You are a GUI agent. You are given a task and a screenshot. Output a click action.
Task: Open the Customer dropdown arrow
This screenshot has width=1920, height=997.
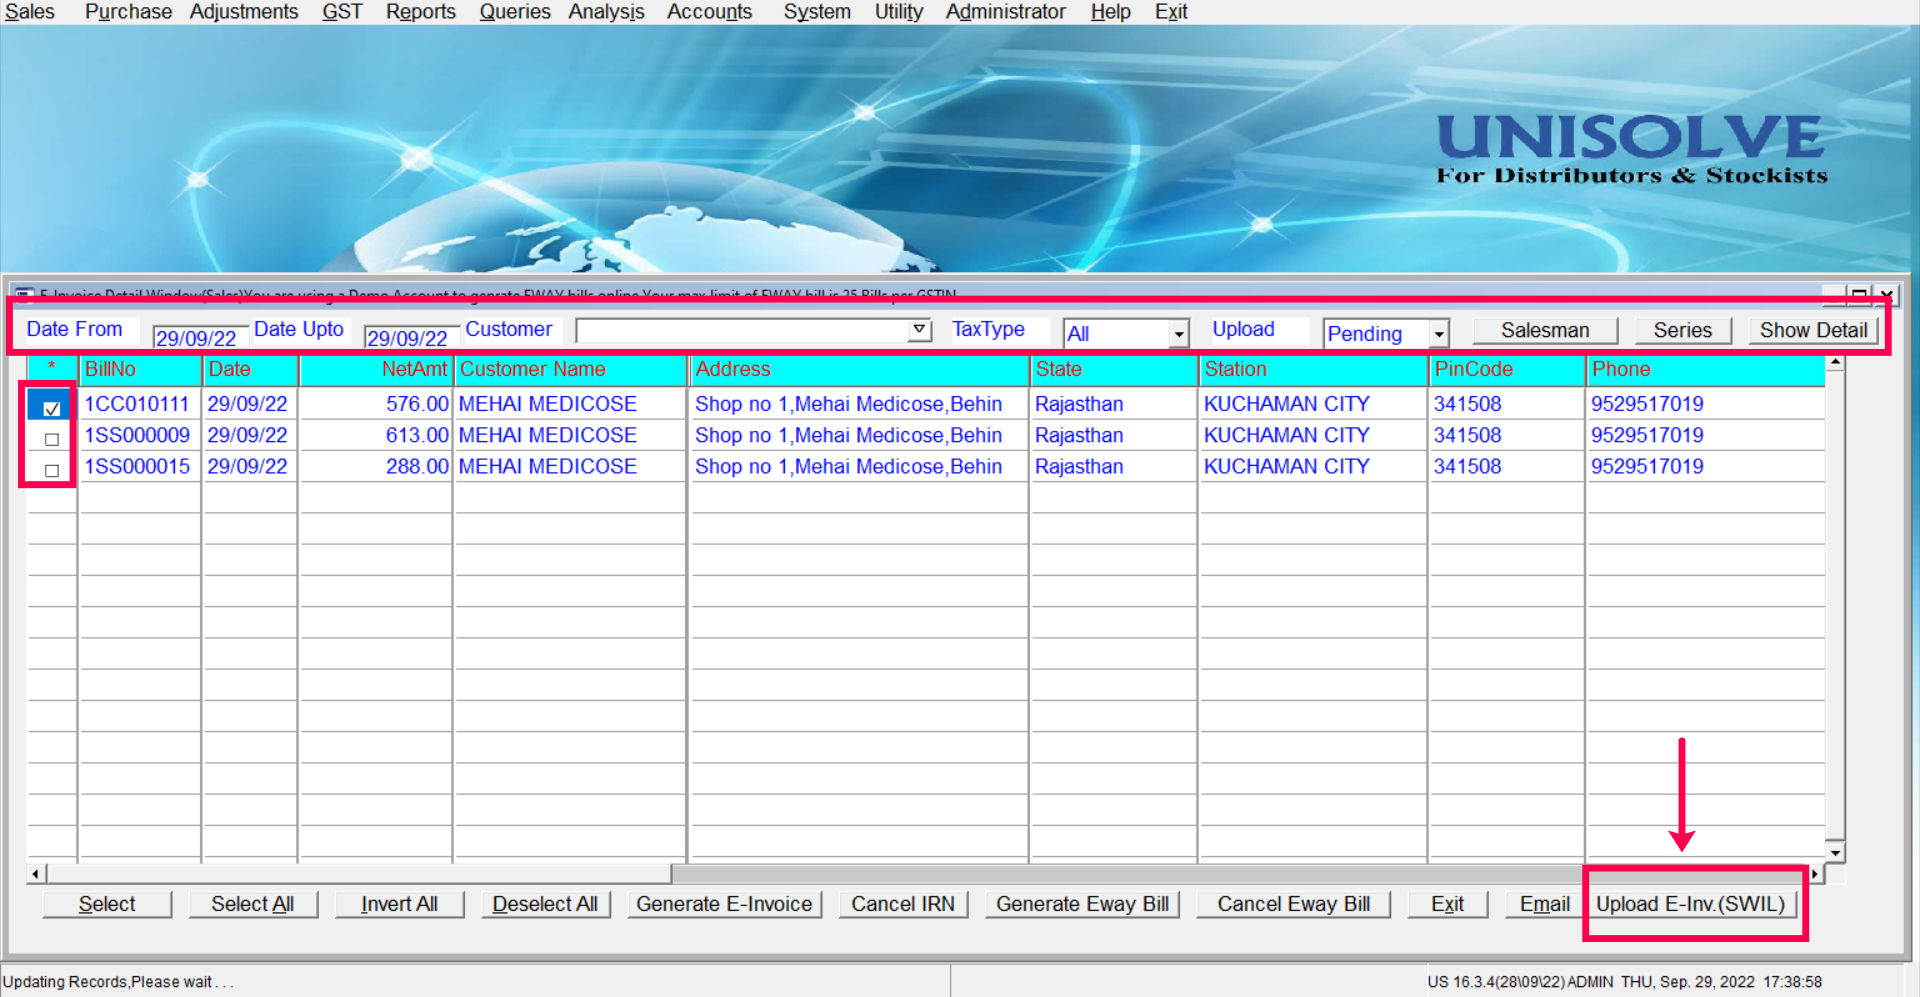coord(919,330)
